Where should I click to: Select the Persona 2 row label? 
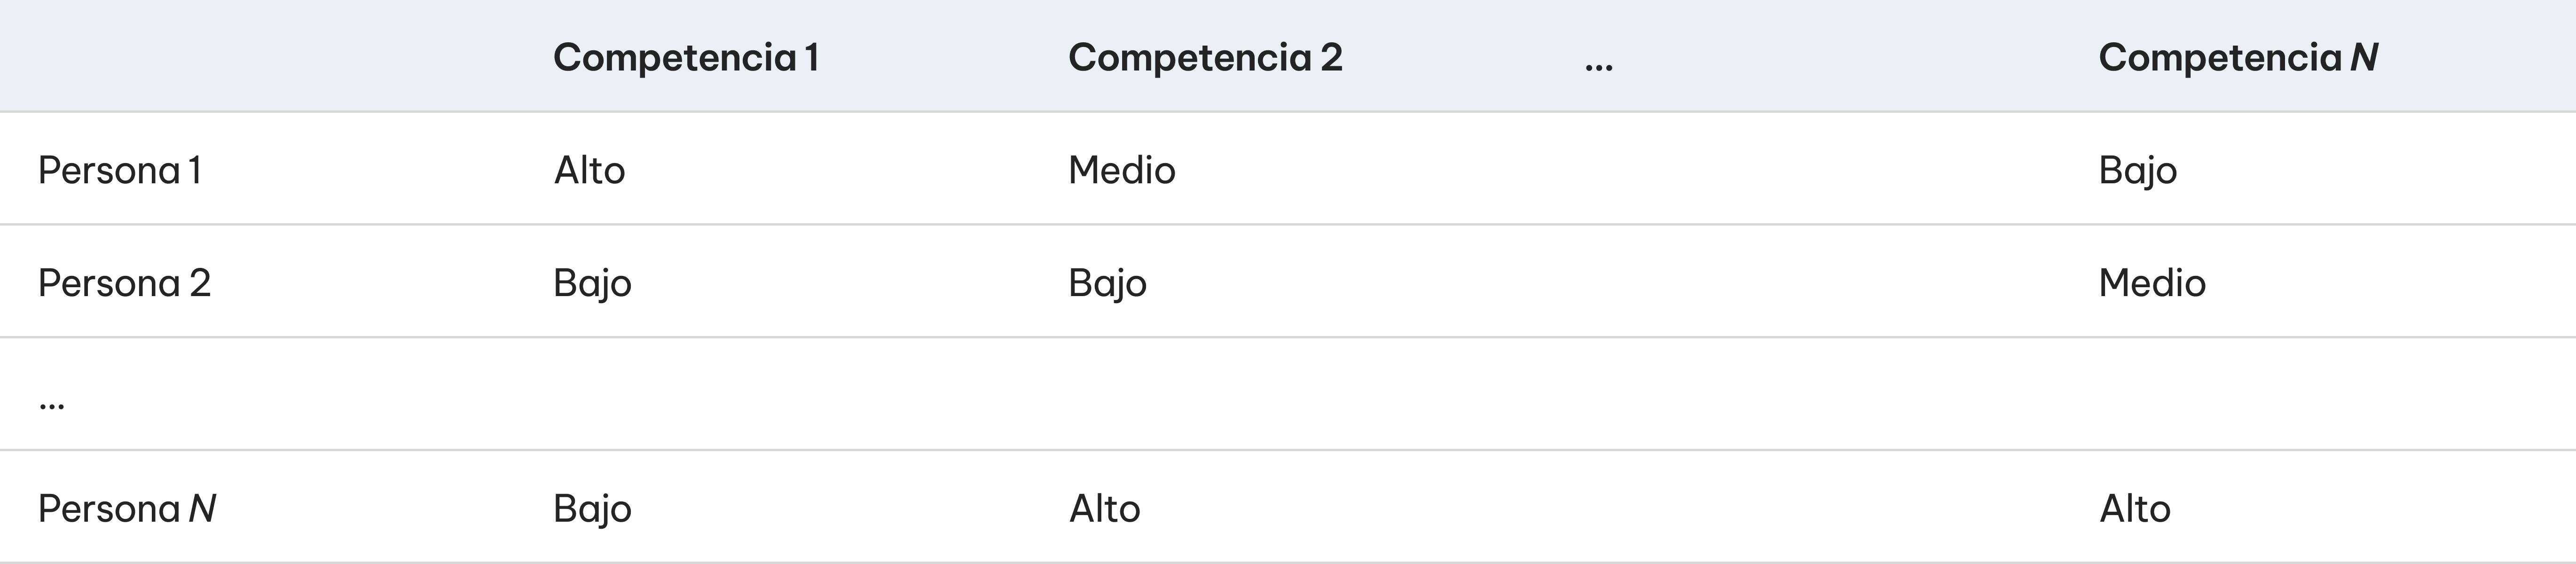[124, 283]
